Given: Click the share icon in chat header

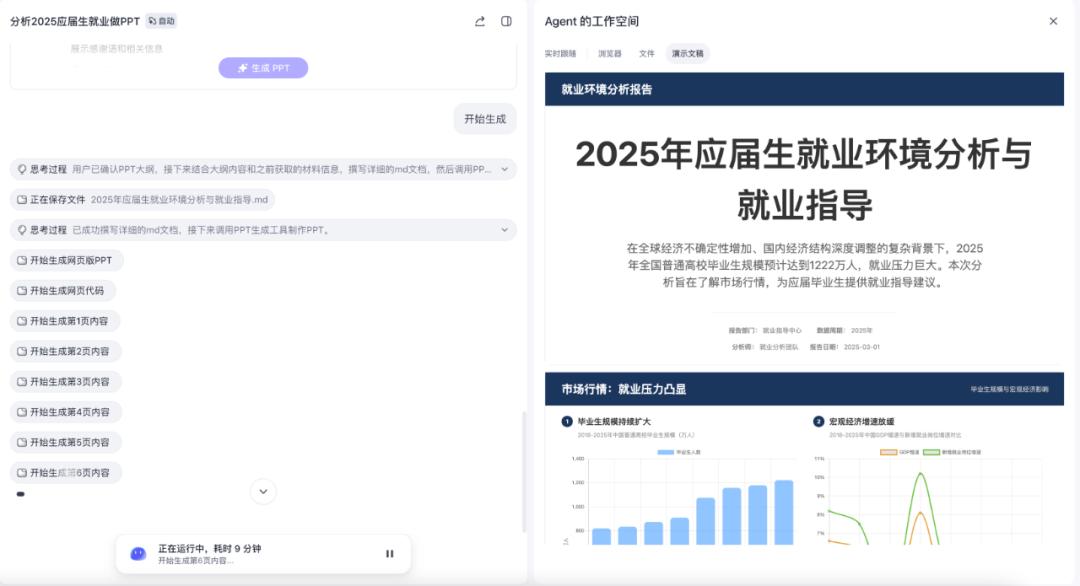Looking at the screenshot, I should (480, 21).
